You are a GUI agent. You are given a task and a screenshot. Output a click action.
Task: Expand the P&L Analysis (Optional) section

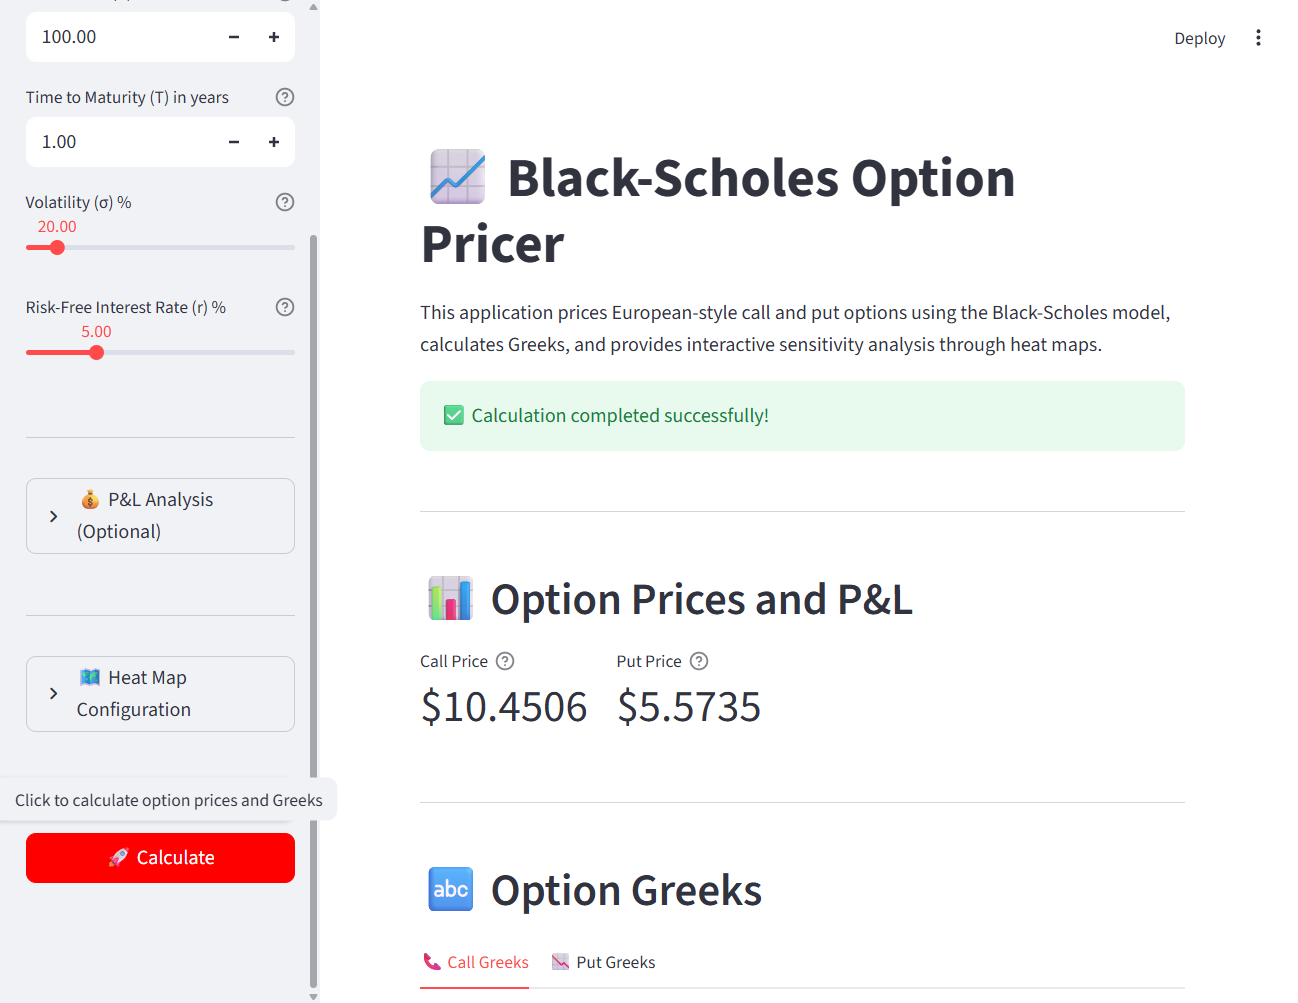[160, 516]
